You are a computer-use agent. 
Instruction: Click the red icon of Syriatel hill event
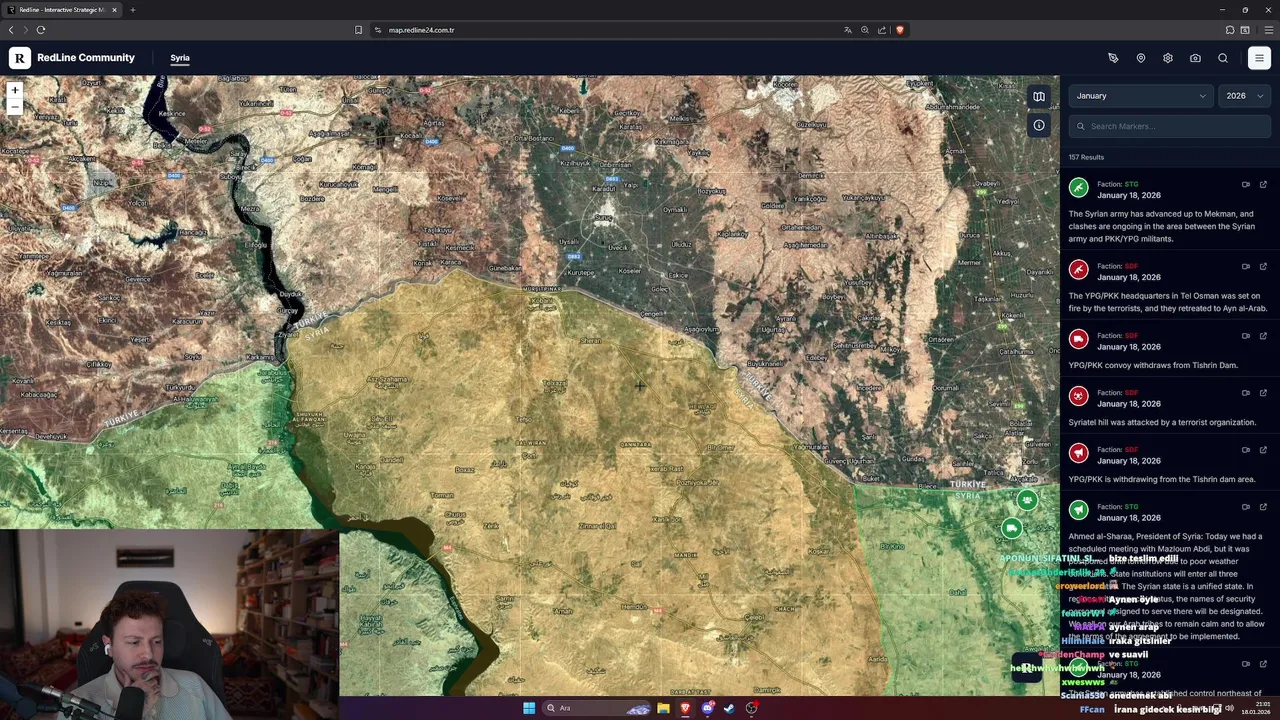1078,396
